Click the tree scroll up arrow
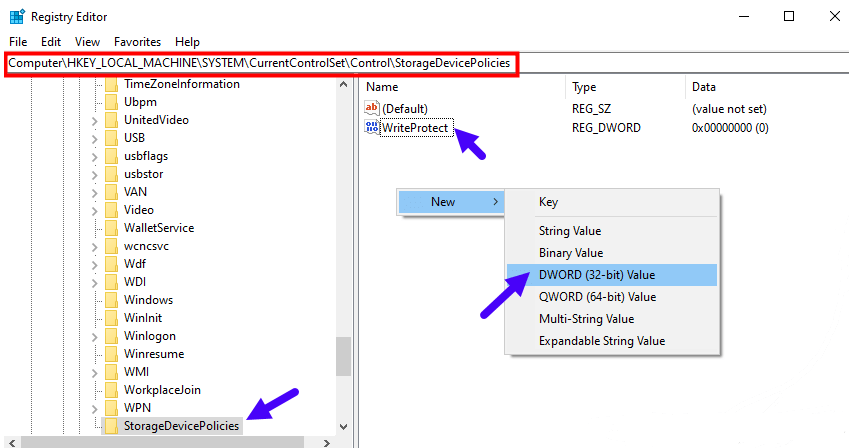This screenshot has width=849, height=448. pos(343,85)
